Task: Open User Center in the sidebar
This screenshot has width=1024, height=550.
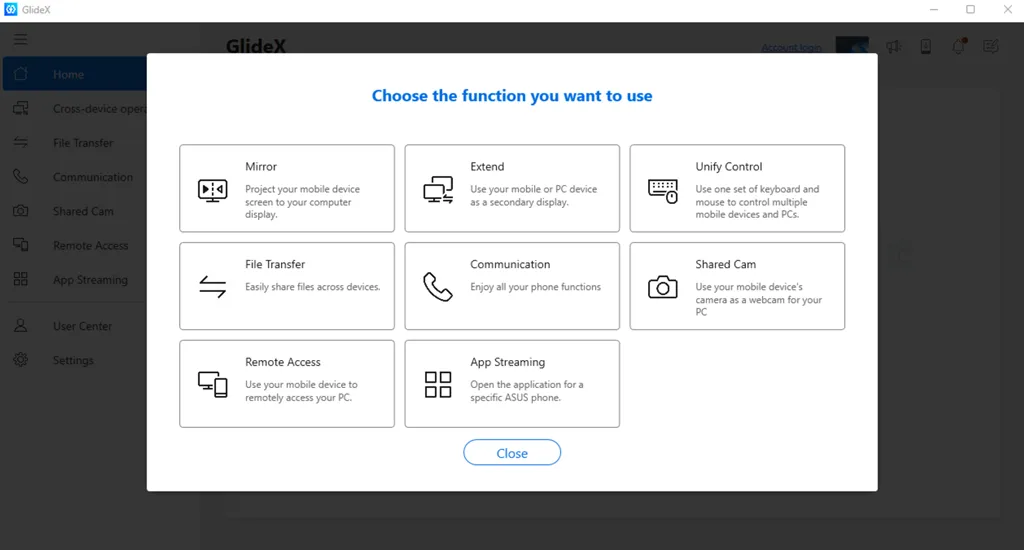Action: click(82, 326)
